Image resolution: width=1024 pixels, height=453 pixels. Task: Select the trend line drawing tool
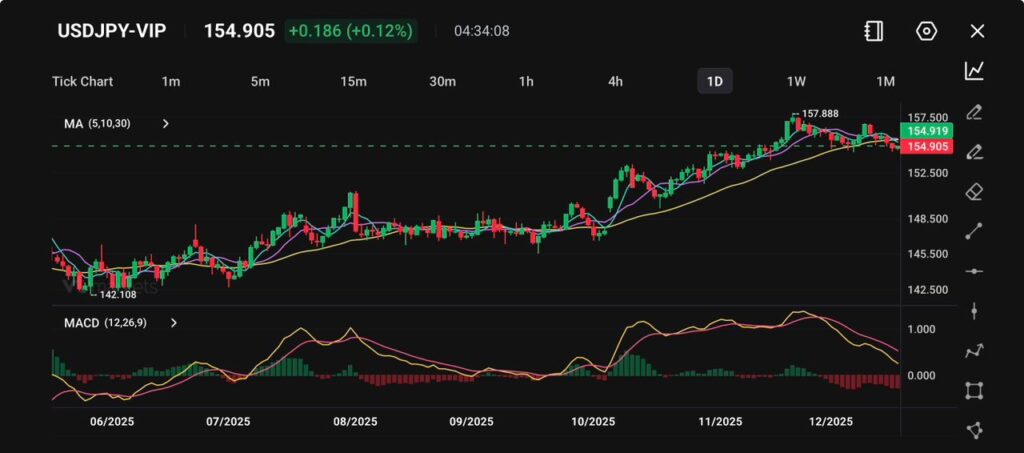[974, 231]
